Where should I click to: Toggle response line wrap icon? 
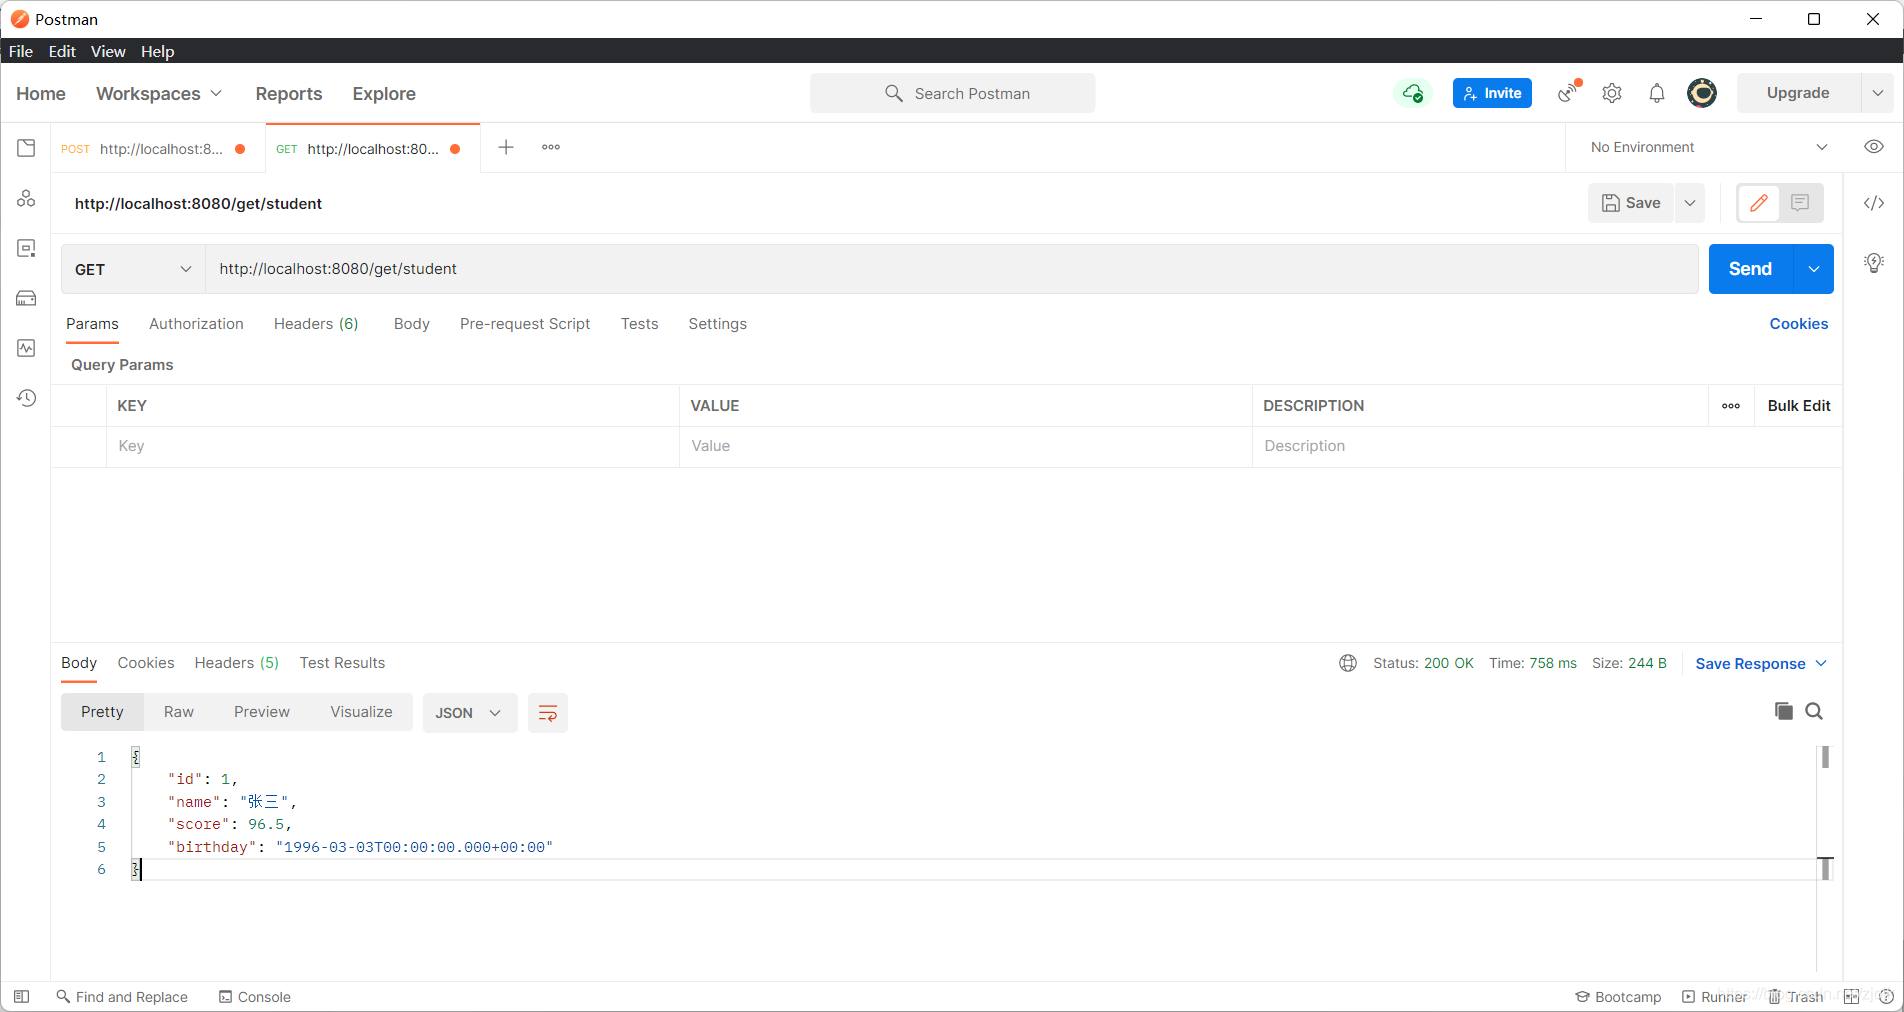(x=548, y=713)
